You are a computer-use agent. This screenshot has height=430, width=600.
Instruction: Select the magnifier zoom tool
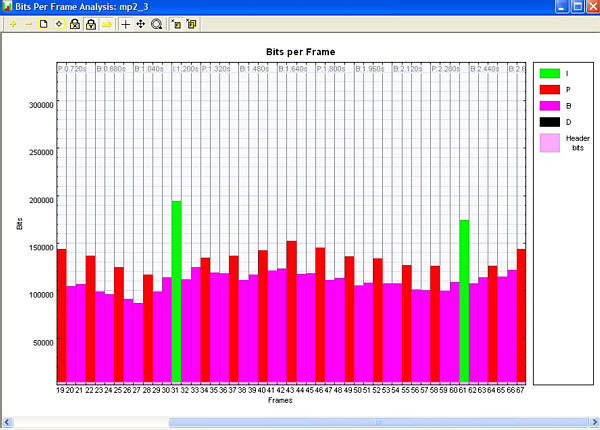[x=156, y=22]
